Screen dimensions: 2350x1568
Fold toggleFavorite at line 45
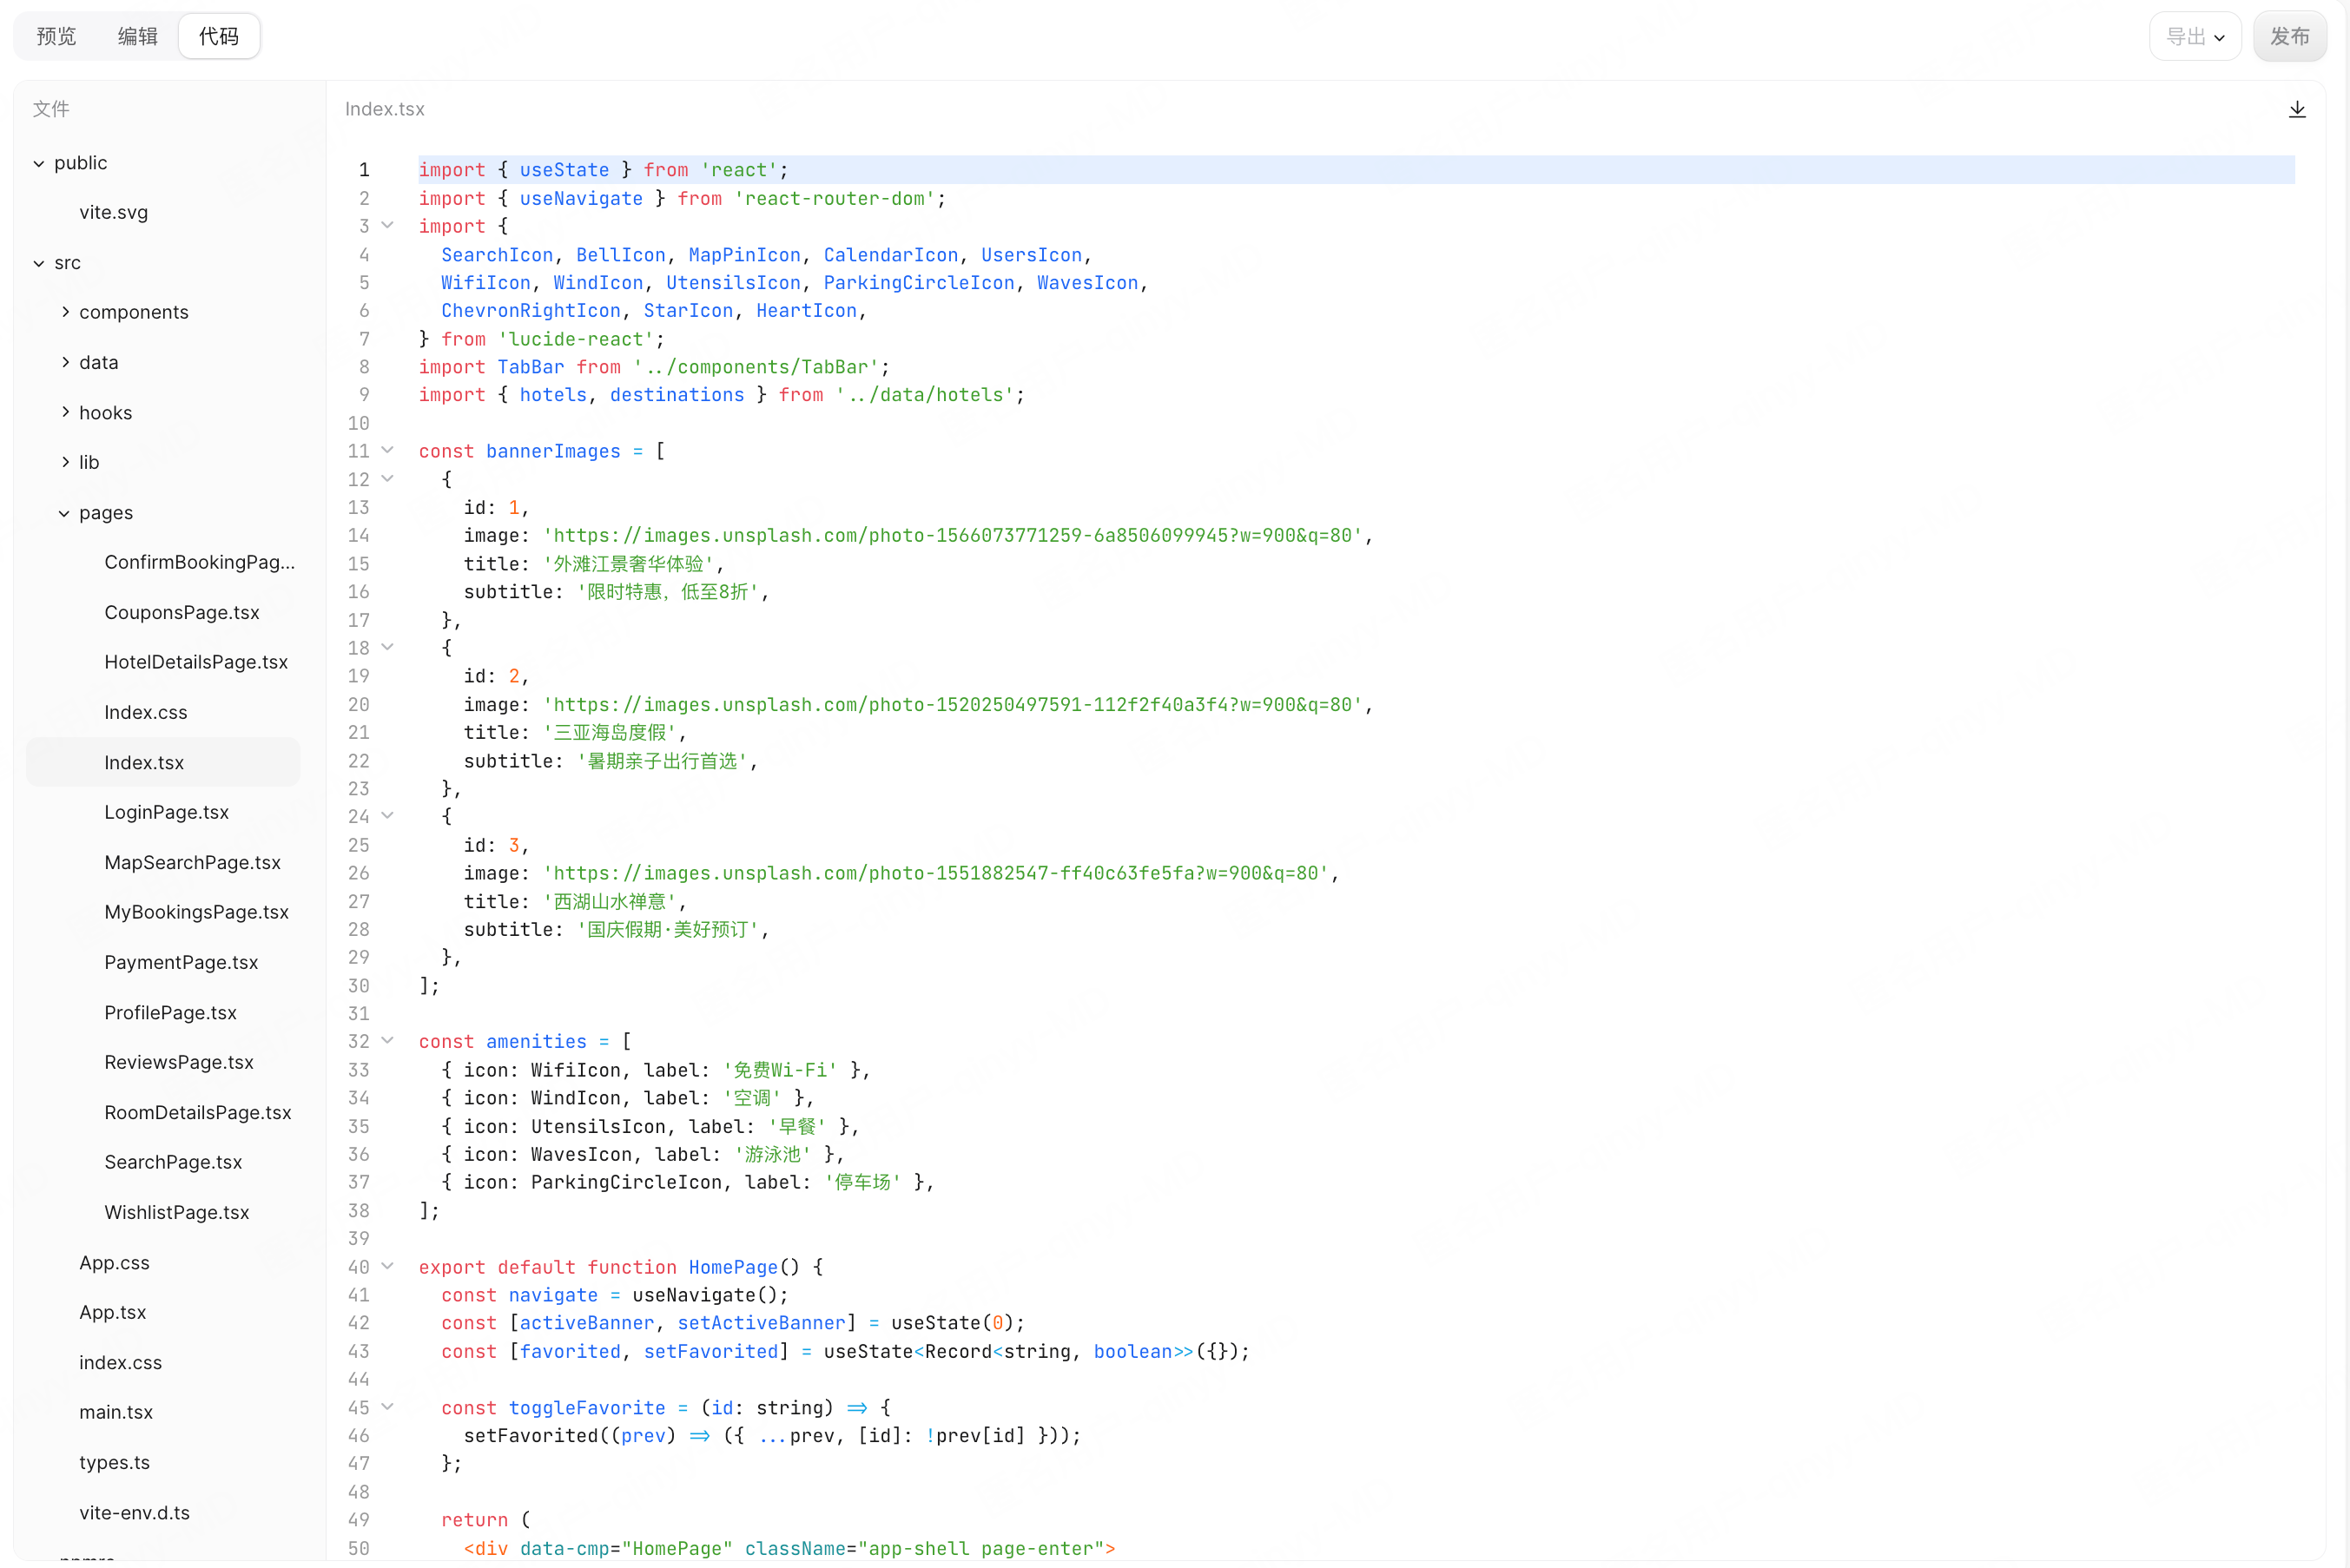pos(388,1407)
